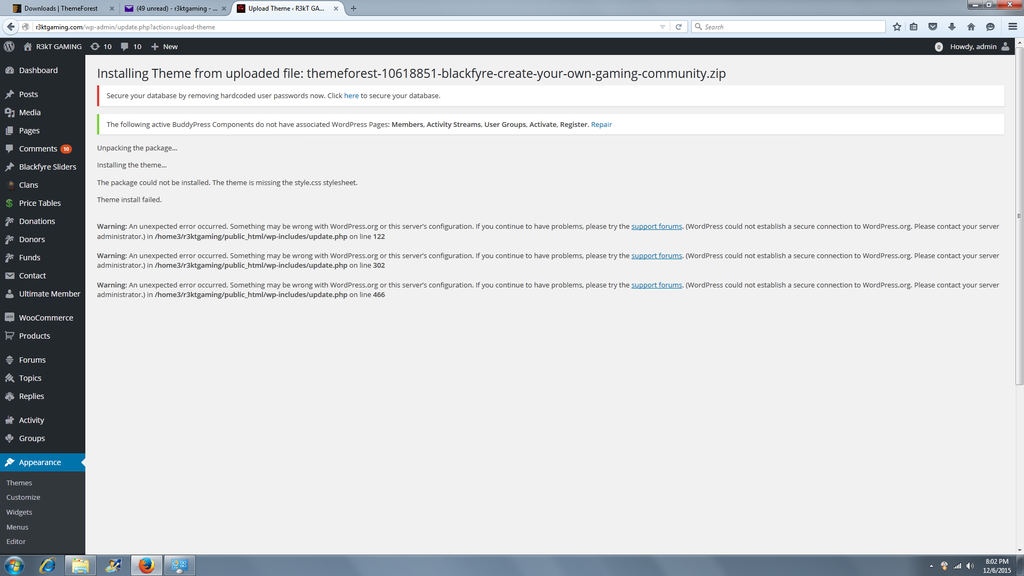
Task: Click the updates icon showing 10
Action: tap(101, 46)
